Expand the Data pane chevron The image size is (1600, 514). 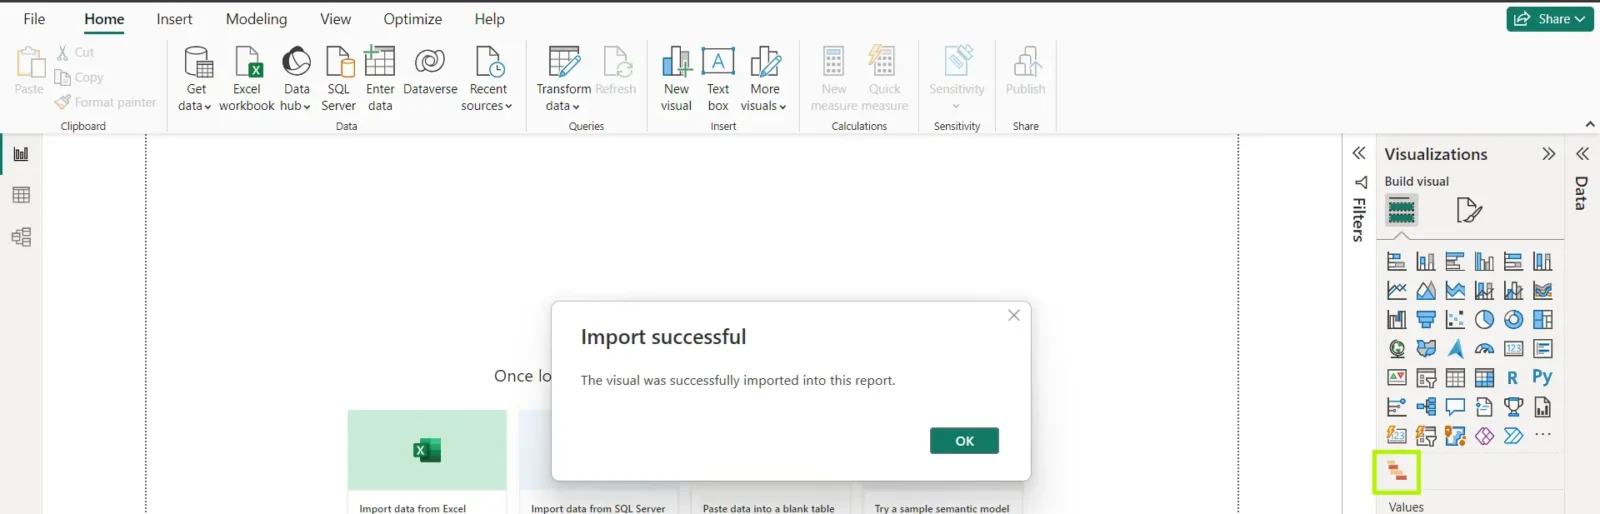(x=1582, y=153)
